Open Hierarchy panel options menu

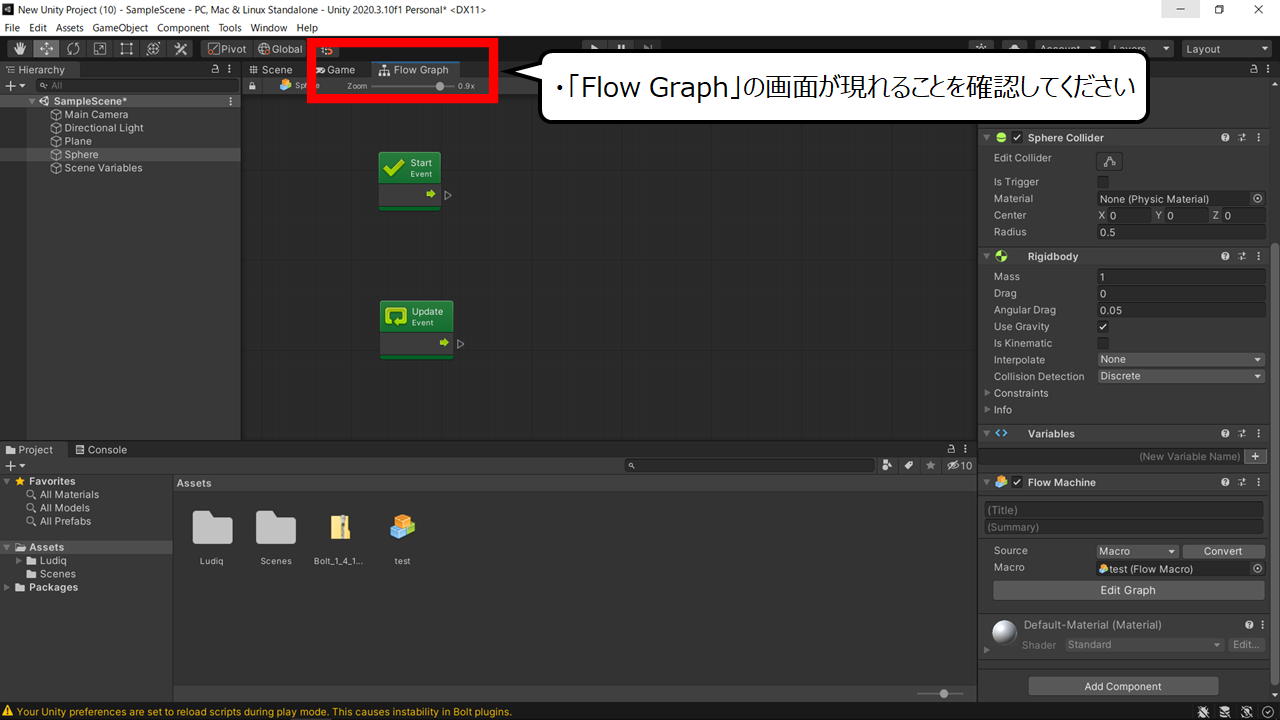(x=231, y=70)
